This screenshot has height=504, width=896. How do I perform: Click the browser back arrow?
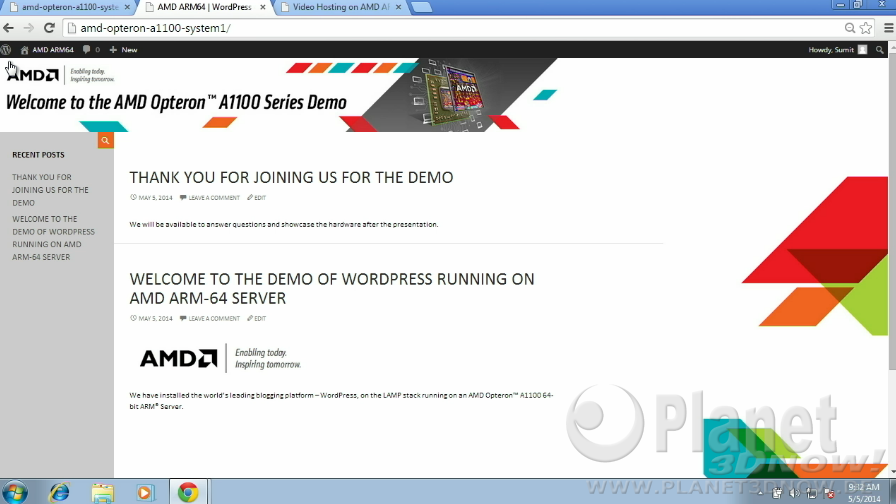(9, 28)
